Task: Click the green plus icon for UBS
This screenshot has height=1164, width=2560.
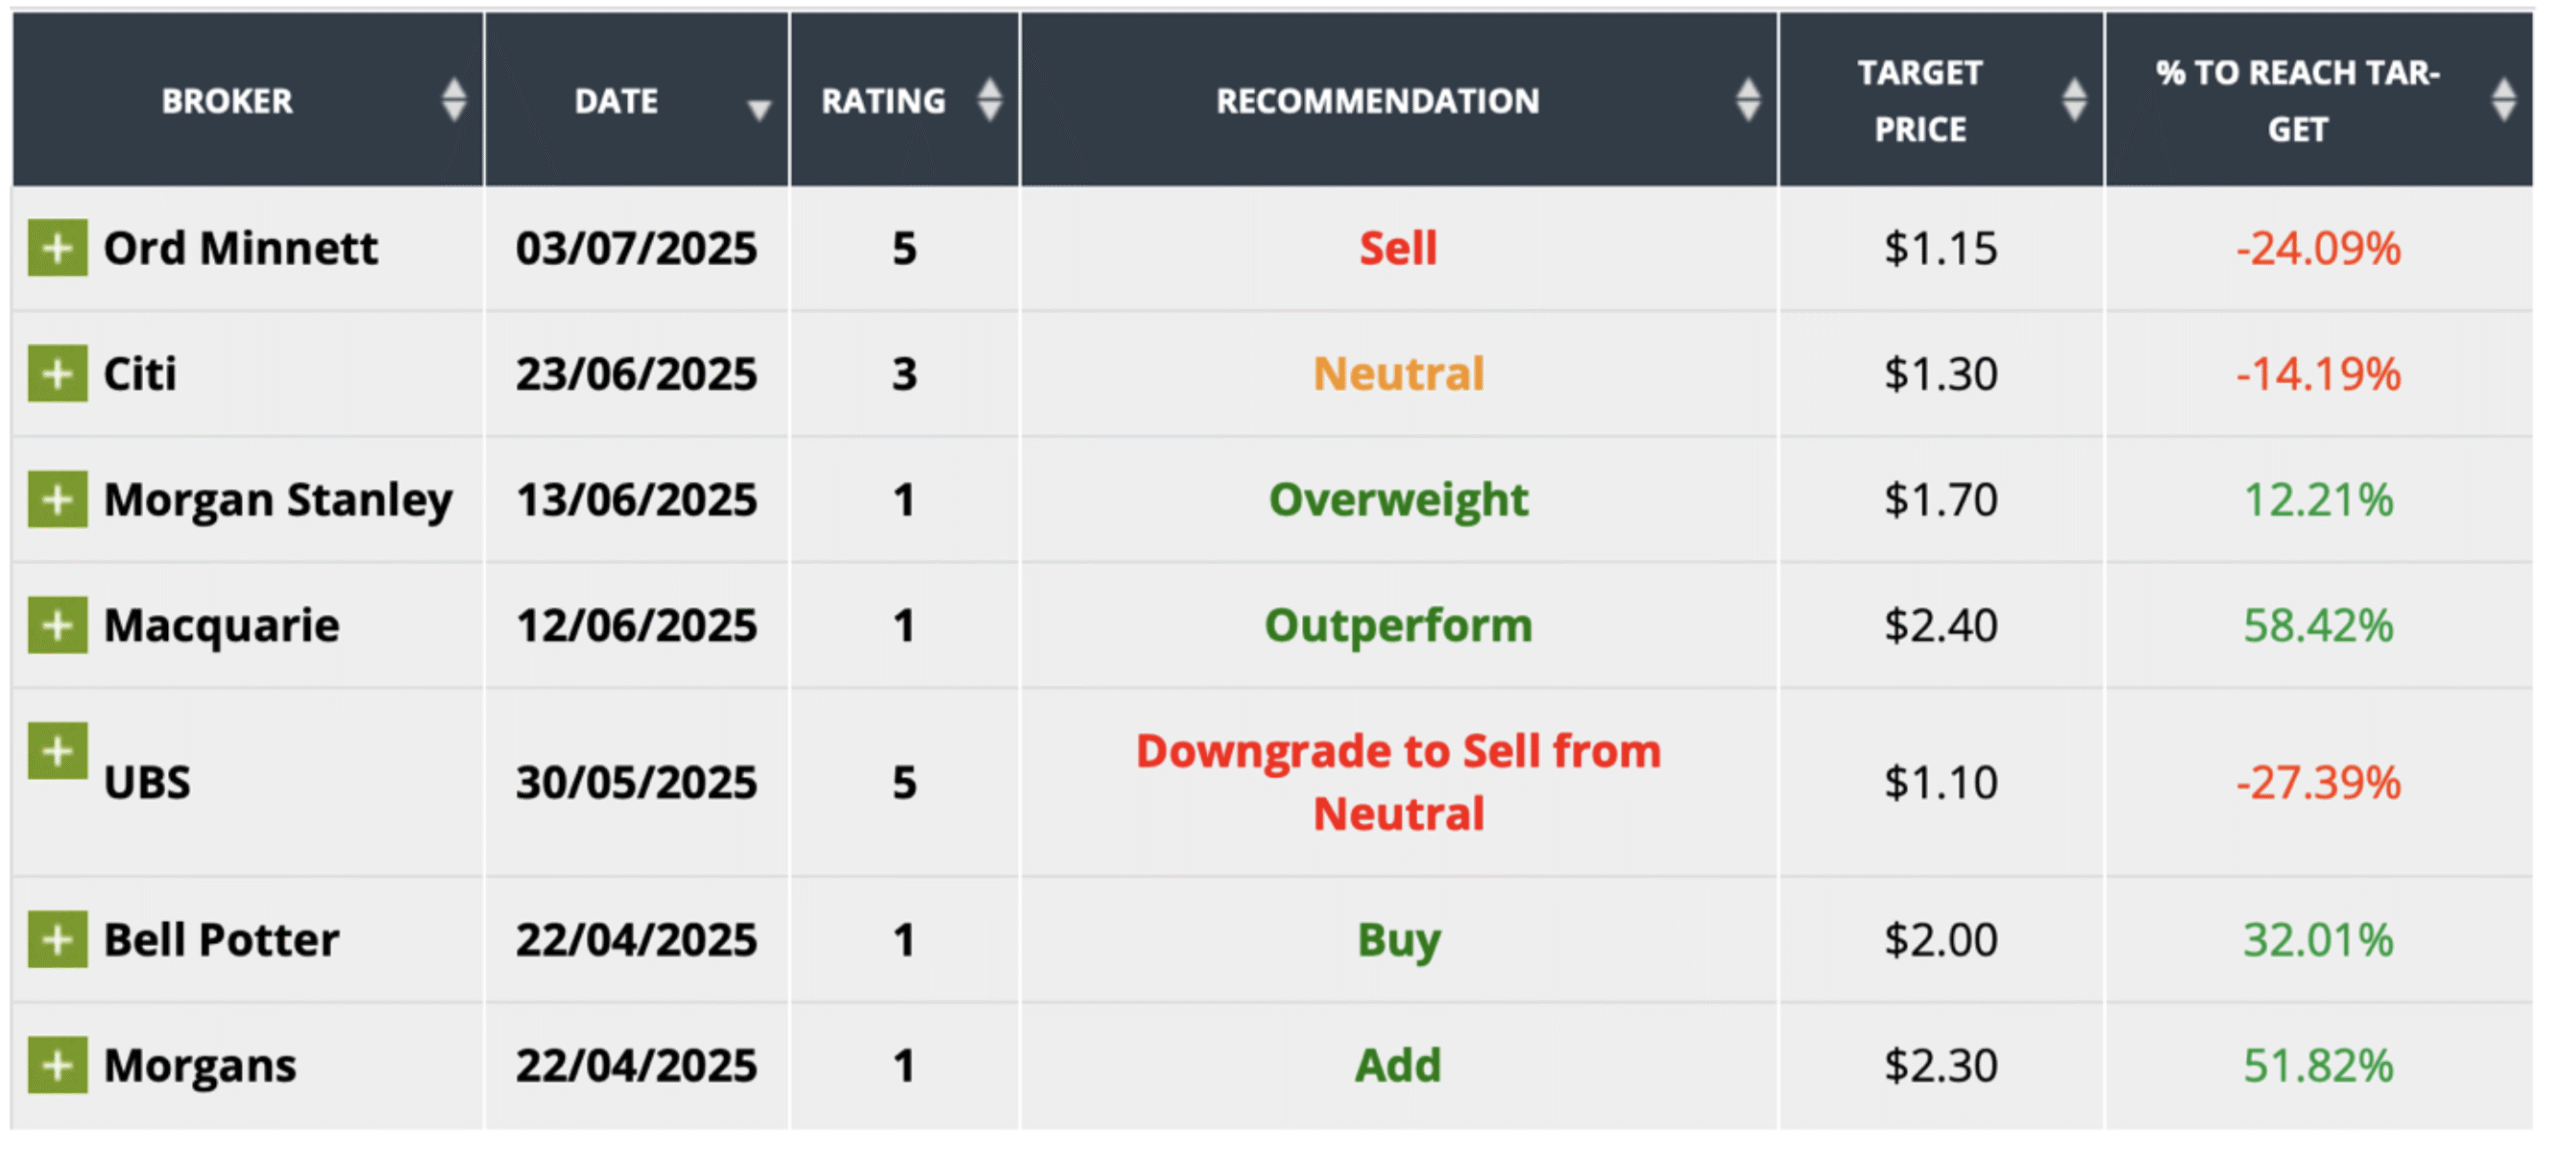Action: point(57,750)
